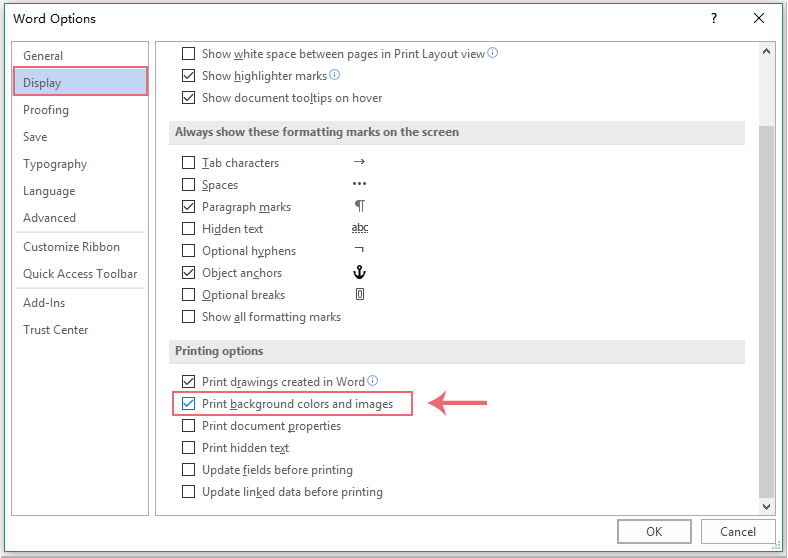The width and height of the screenshot is (788, 558).
Task: Toggle Print background colors and images
Action: [x=188, y=404]
